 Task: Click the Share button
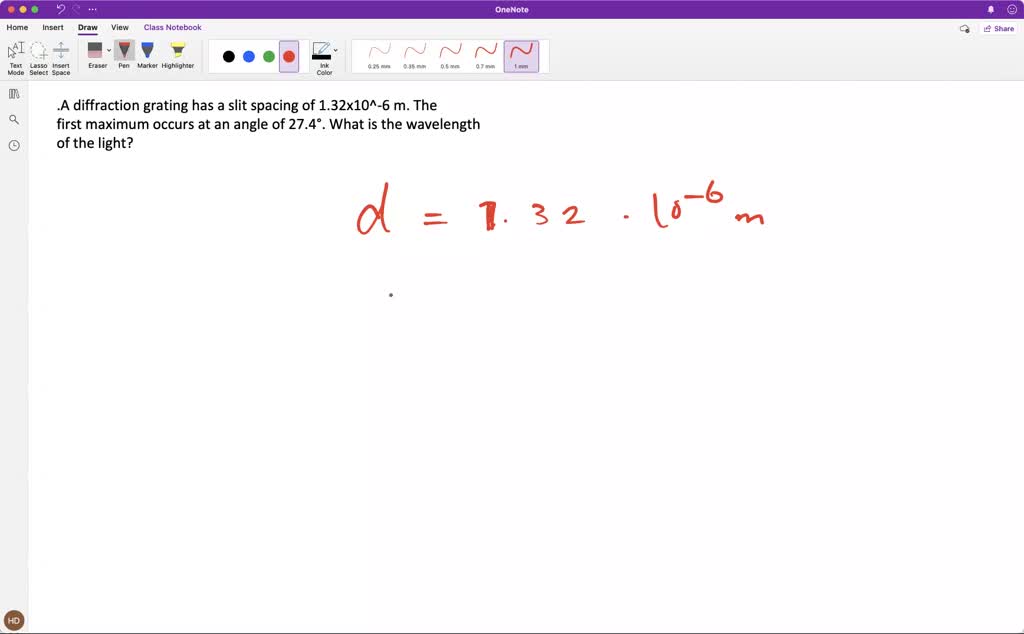[x=998, y=29]
